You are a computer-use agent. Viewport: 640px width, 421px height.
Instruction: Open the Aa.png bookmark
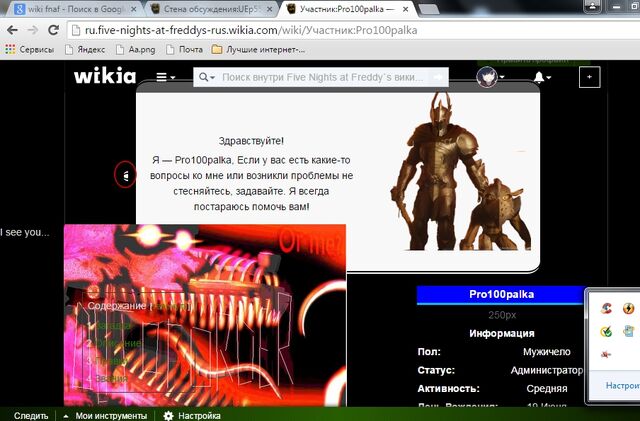(x=136, y=50)
